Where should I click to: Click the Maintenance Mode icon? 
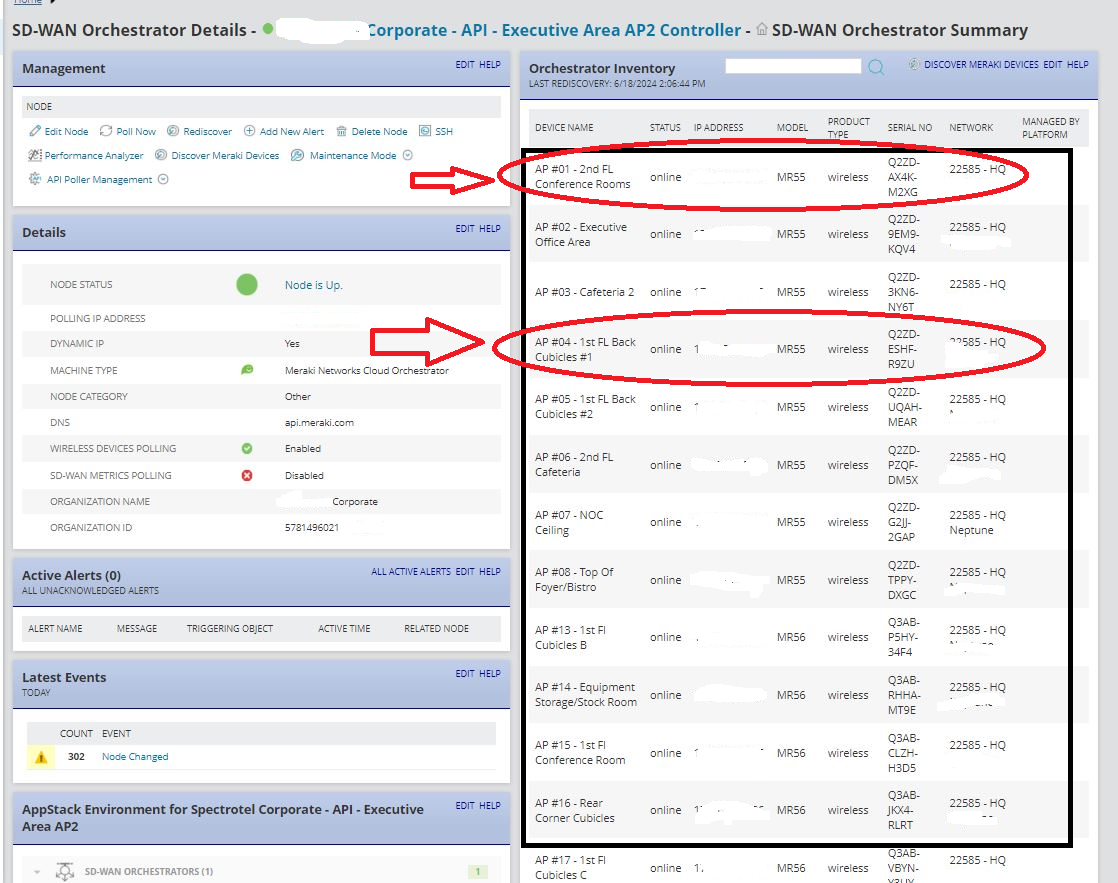point(297,155)
